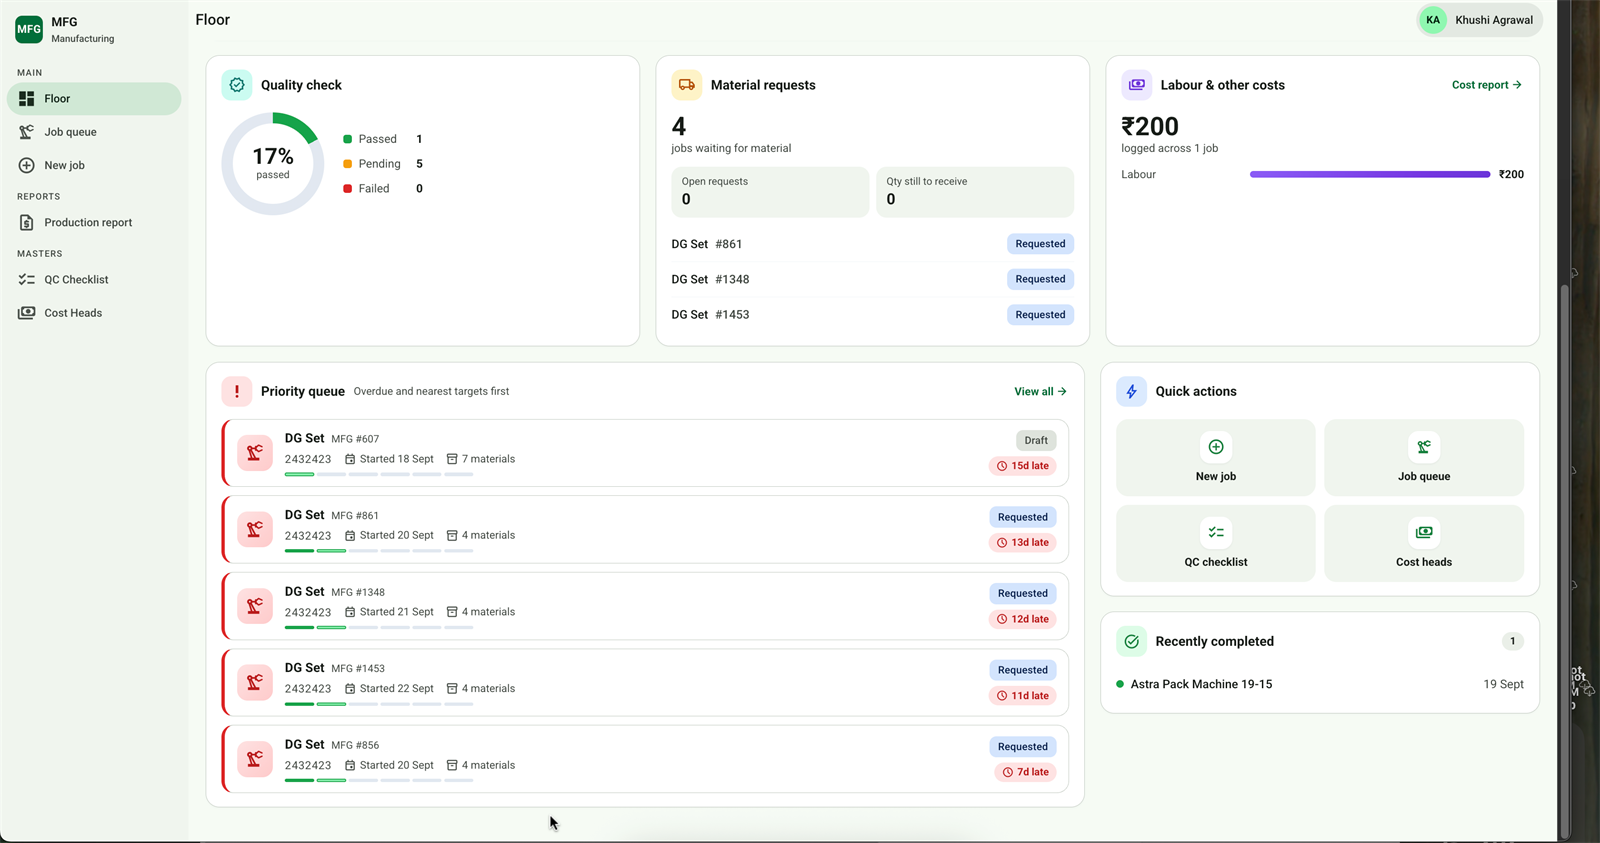Image resolution: width=1600 pixels, height=843 pixels.
Task: Open DG Set MFG #607 job card
Action: pyautogui.click(x=646, y=453)
